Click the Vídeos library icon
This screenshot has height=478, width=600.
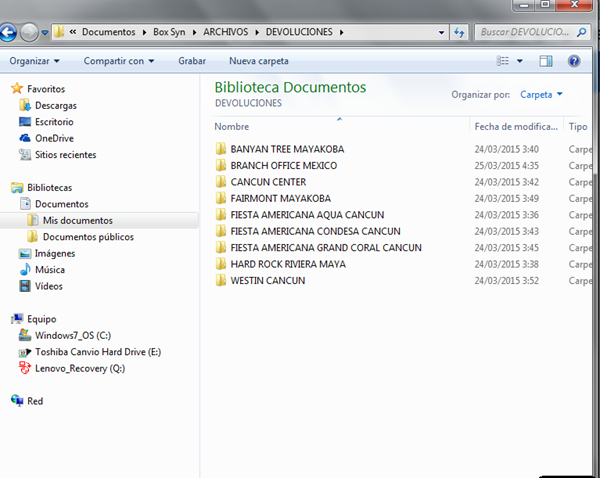[25, 286]
